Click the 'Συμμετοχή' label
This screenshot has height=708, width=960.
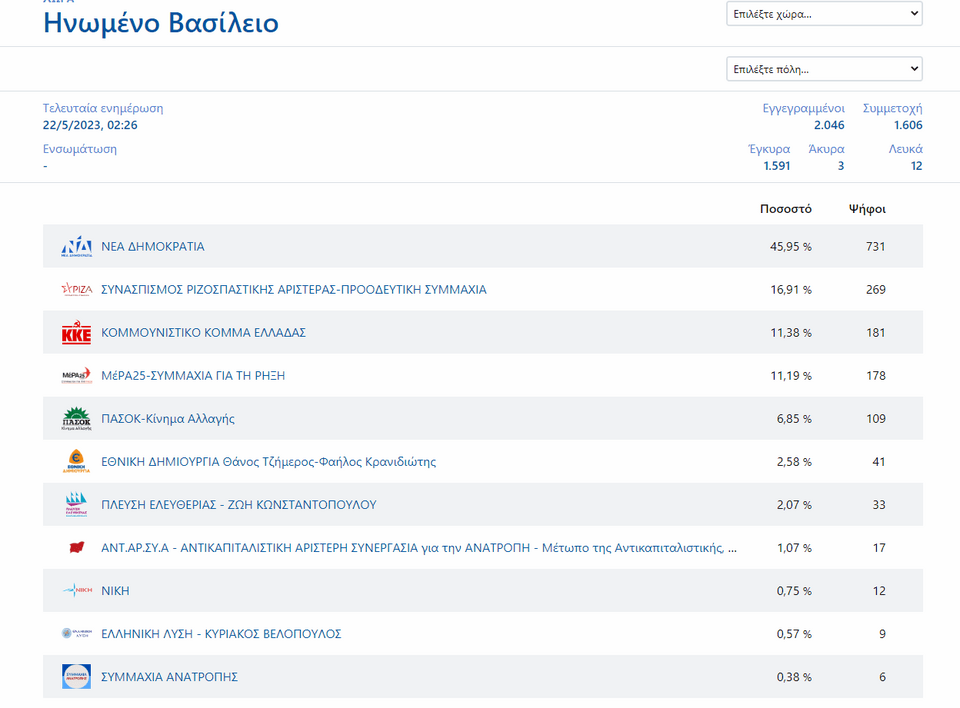pyautogui.click(x=892, y=108)
